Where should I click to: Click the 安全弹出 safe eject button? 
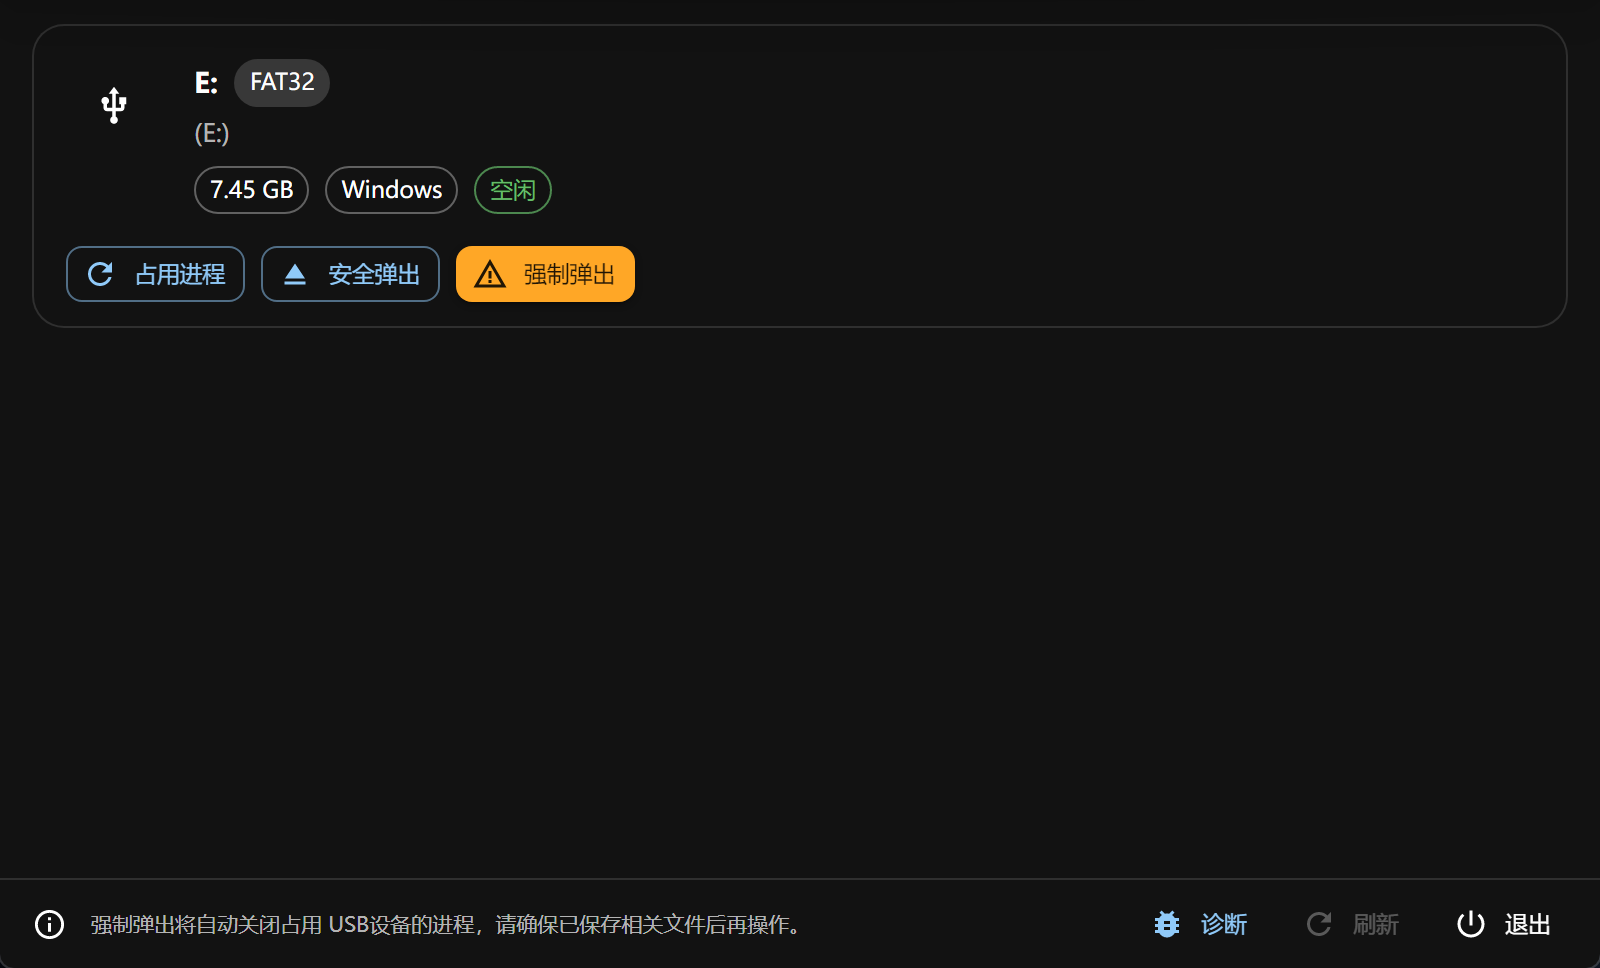(350, 274)
